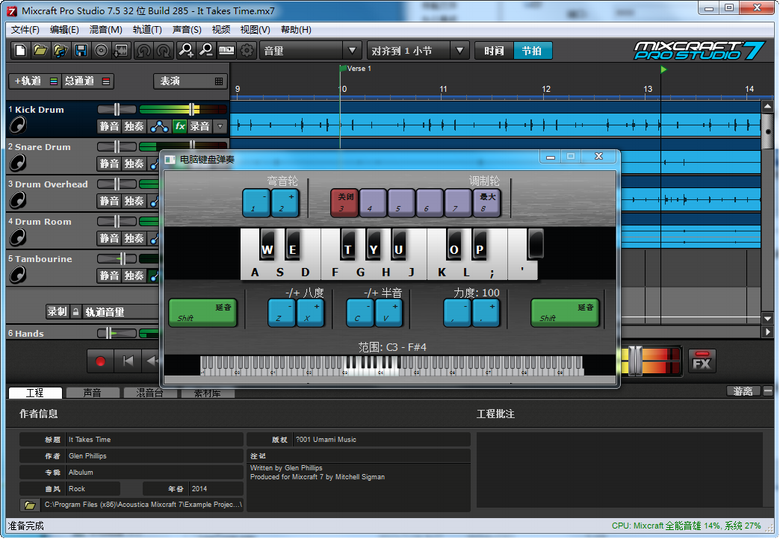Open the 音量 dropdown in toolbar
Viewport: 780px width, 539px height.
310,50
